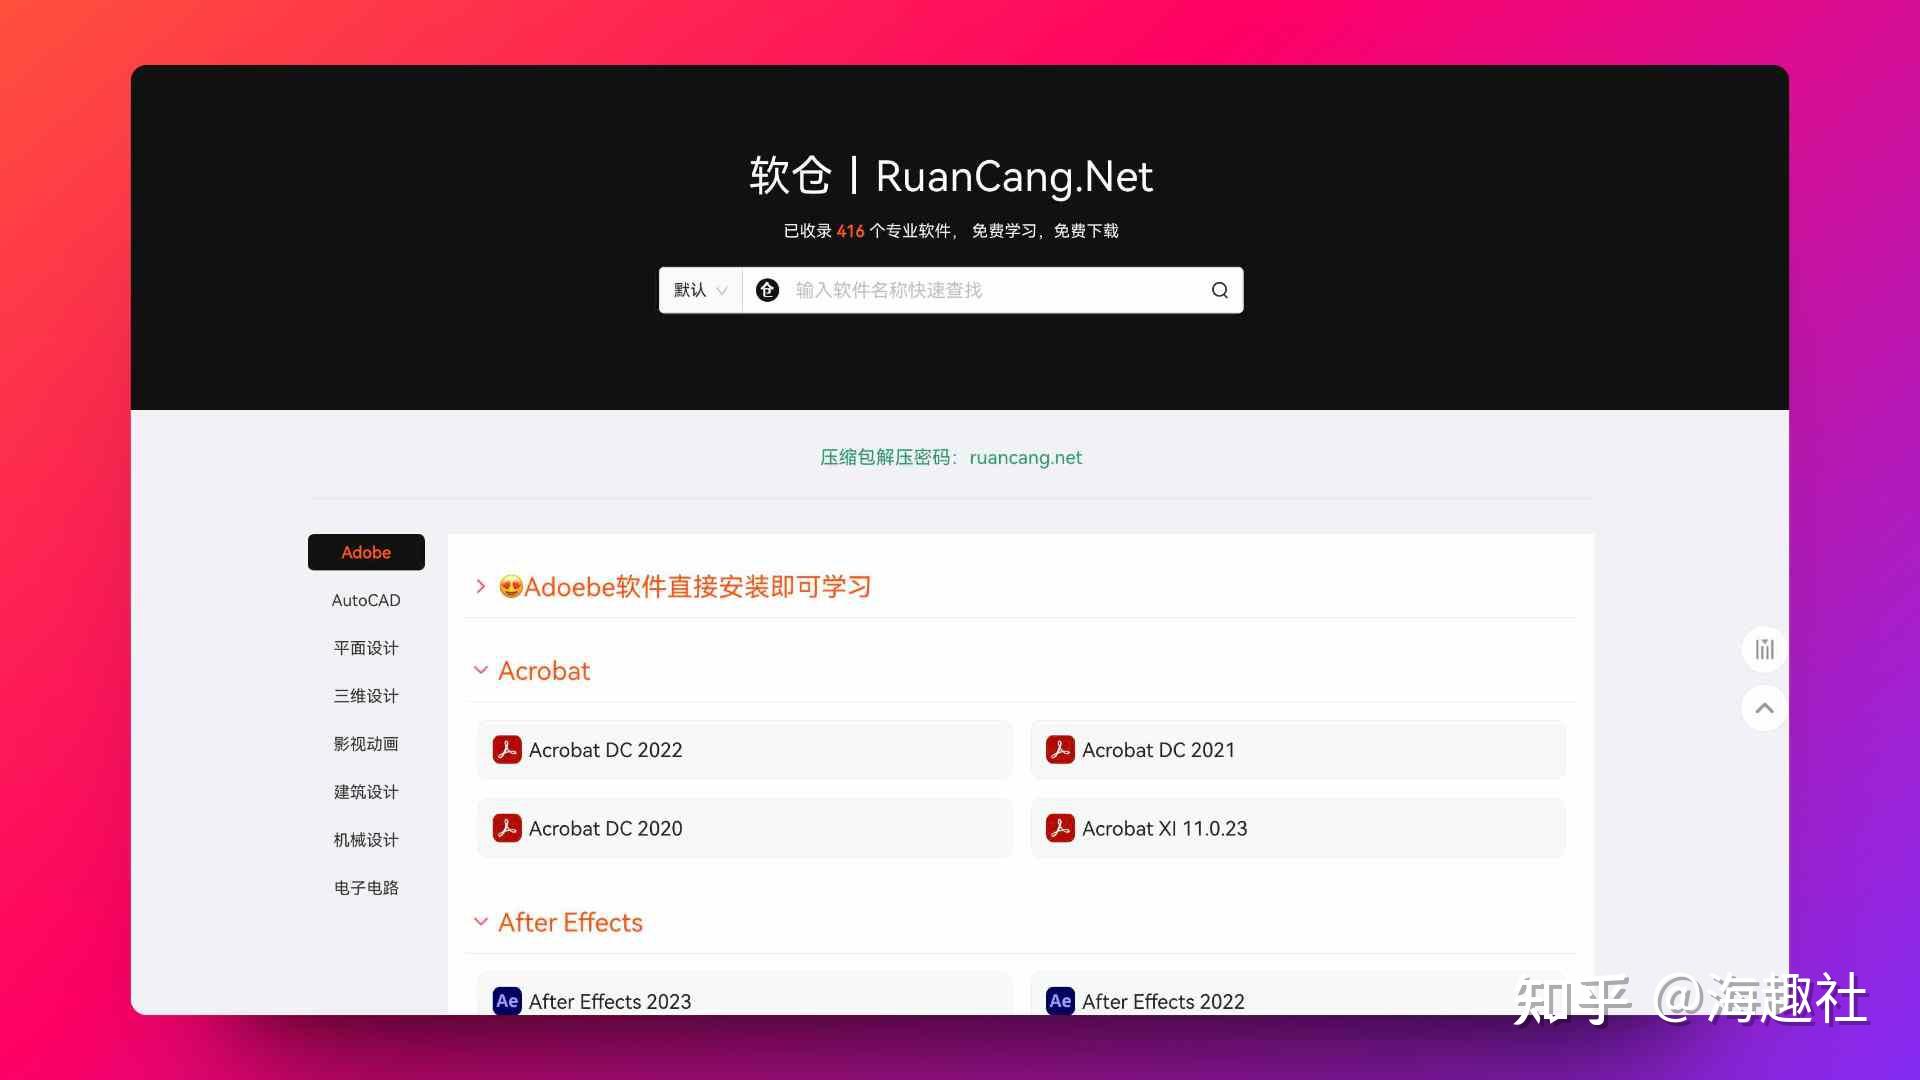Screen dimensions: 1920x1080
Task: Click the search magnifier icon
Action: coord(1219,290)
